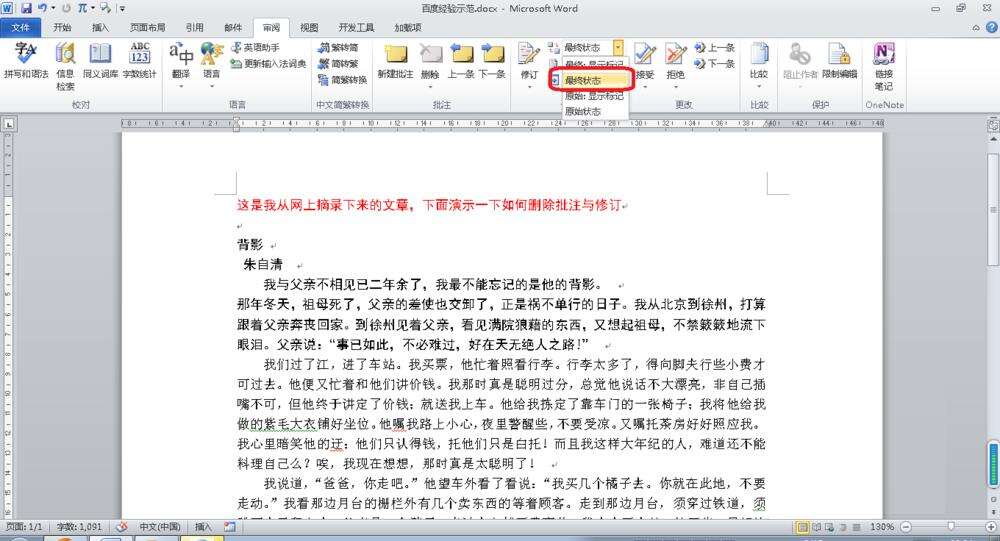The image size is (1000, 541).
Task: Go to previous change 上一条 in 更改 group
Action: click(x=715, y=48)
